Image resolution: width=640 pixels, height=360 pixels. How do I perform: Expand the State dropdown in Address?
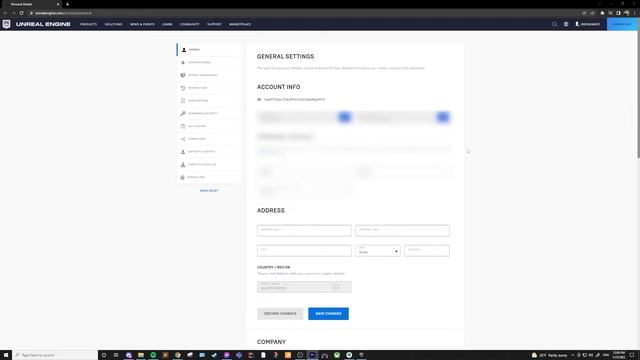(x=378, y=251)
